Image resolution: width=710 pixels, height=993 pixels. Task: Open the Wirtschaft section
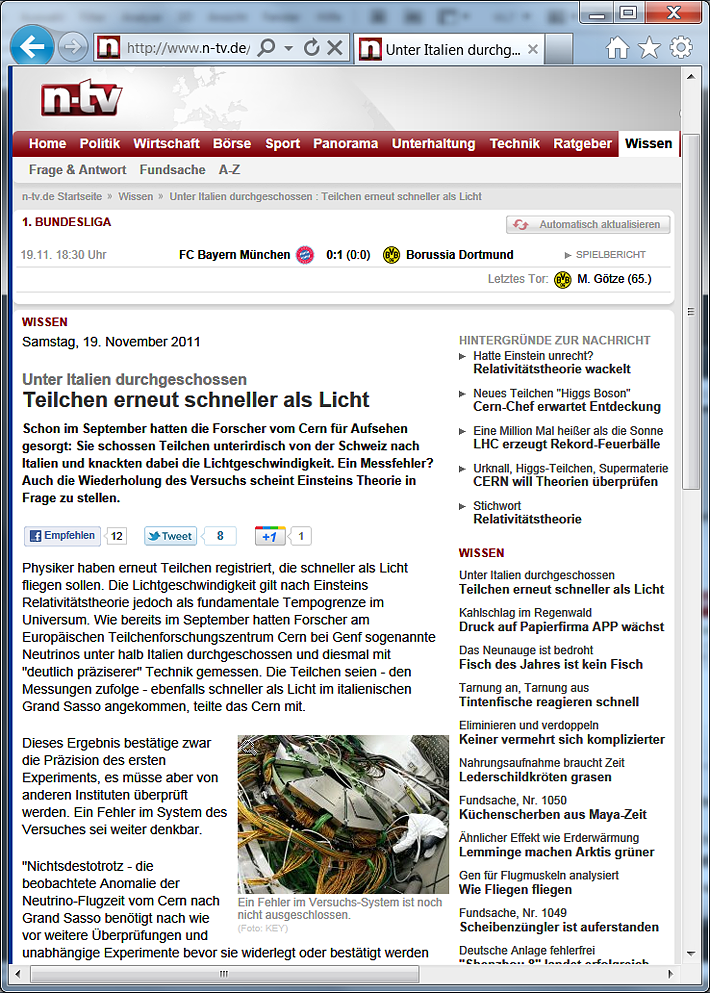(167, 144)
